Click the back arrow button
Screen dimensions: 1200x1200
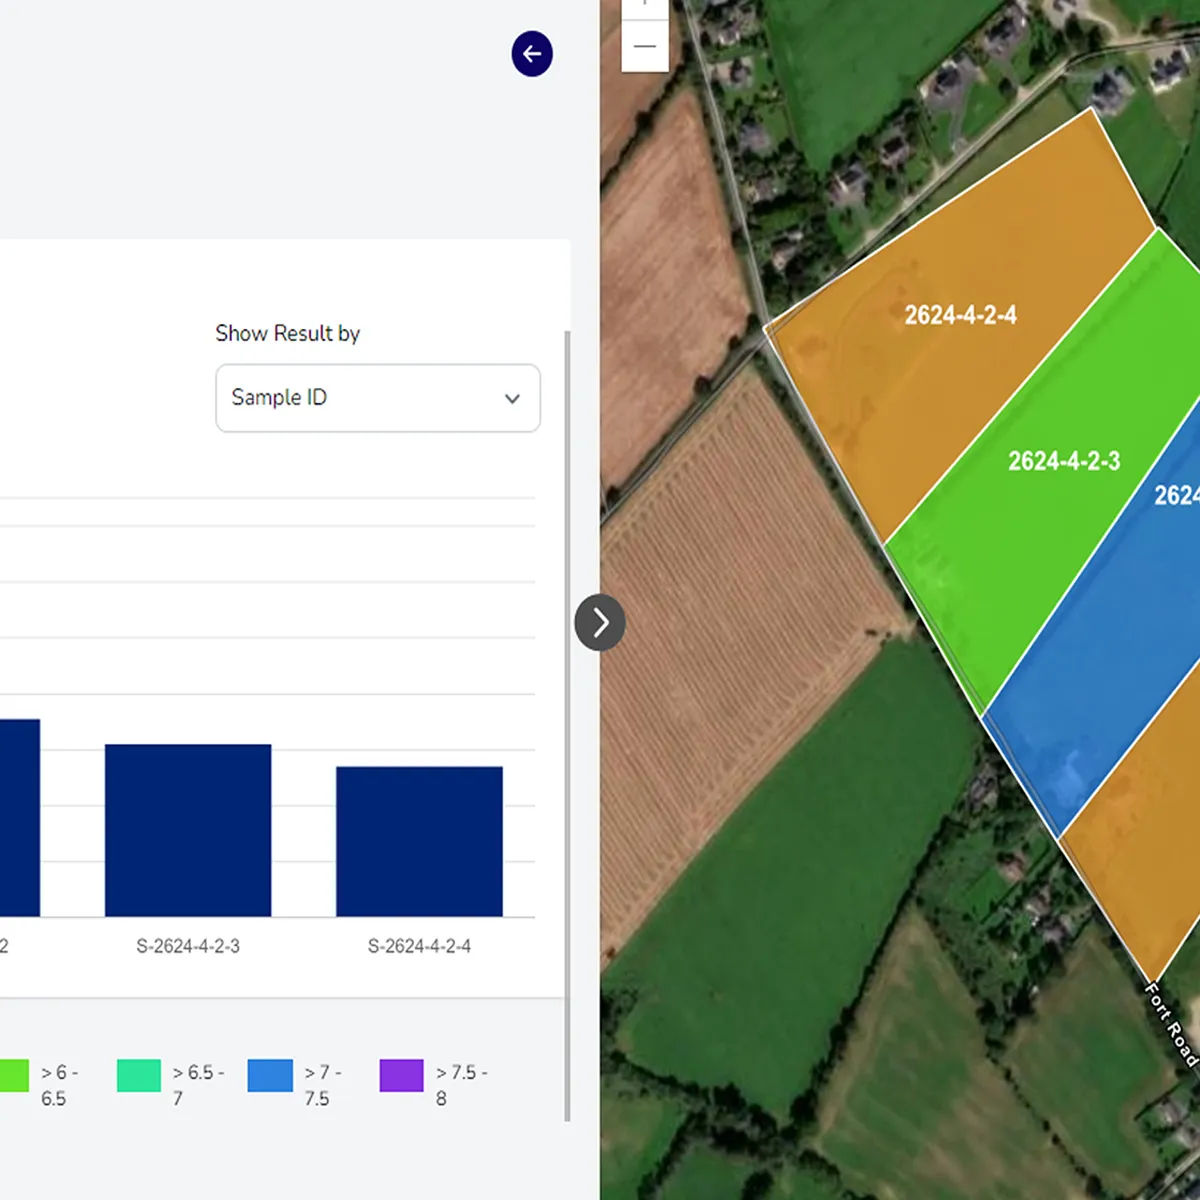tap(532, 54)
